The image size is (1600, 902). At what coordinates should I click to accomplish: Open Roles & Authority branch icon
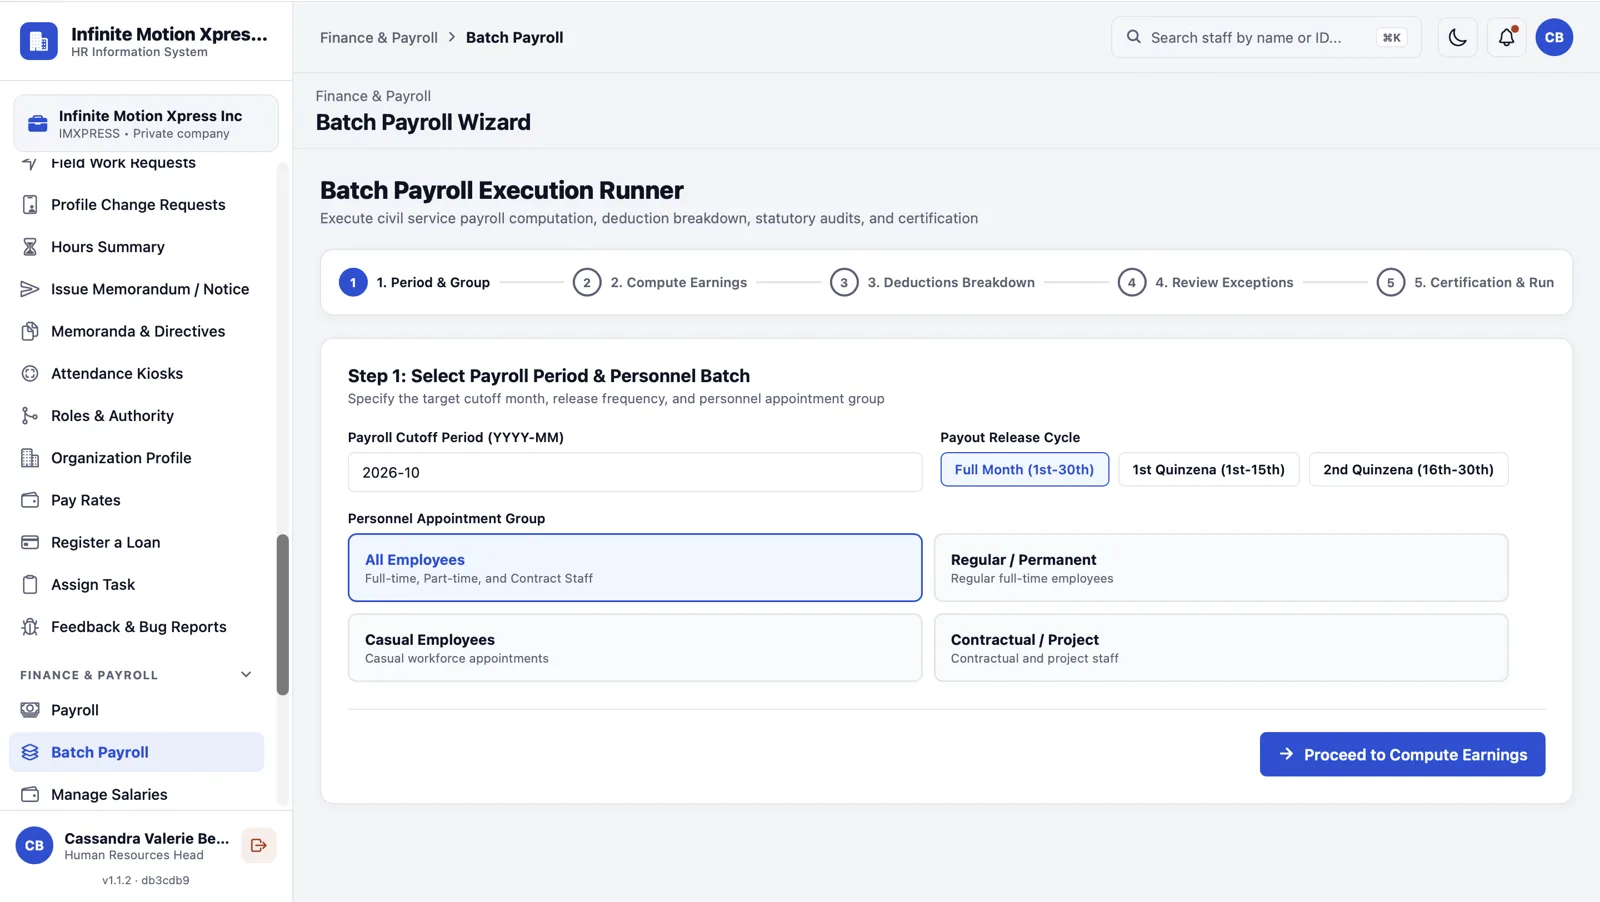30,416
